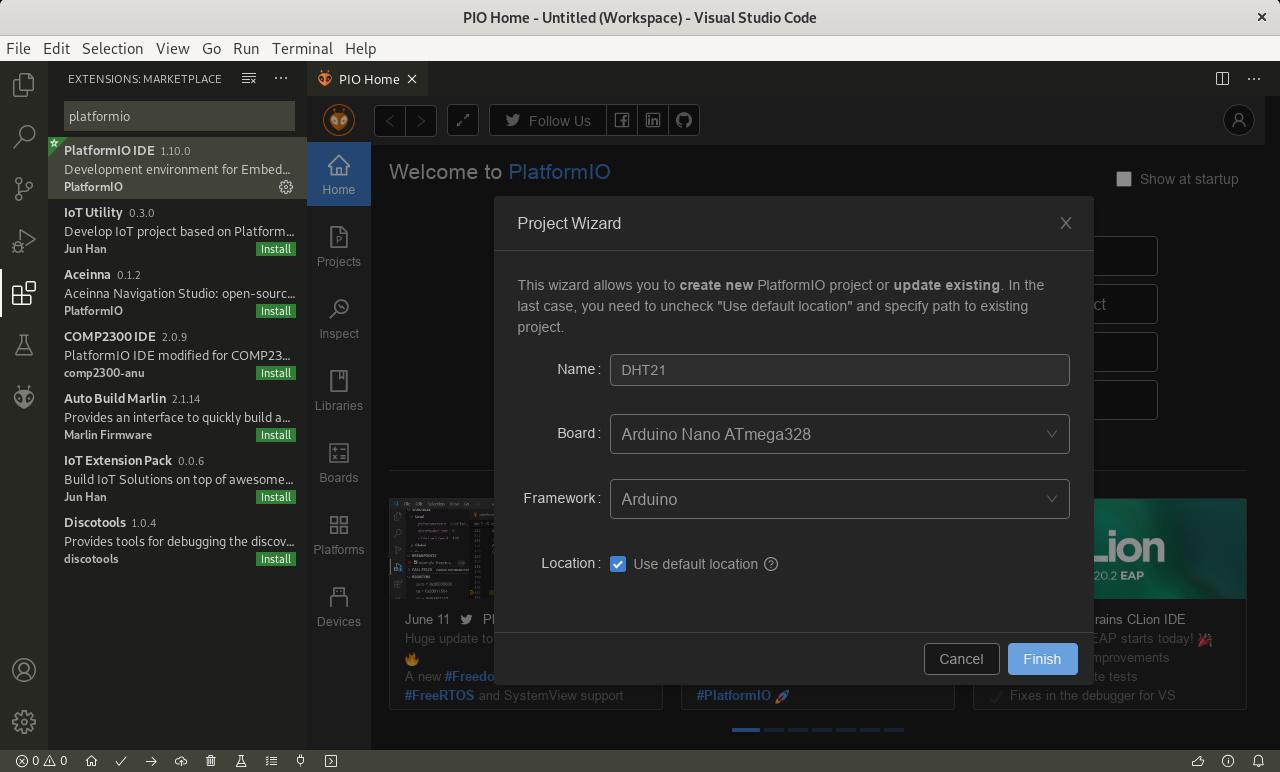Click the project Name input field

(x=840, y=370)
